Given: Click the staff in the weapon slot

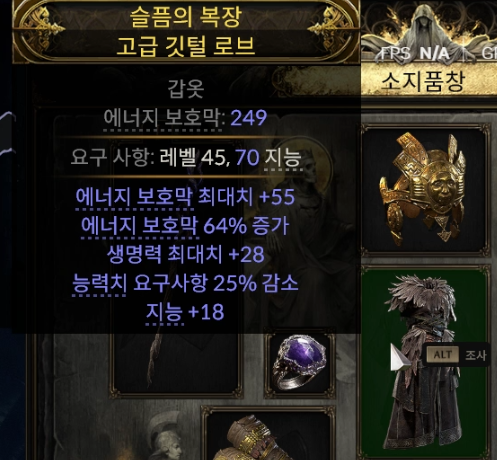Looking at the screenshot, I should click(154, 360).
